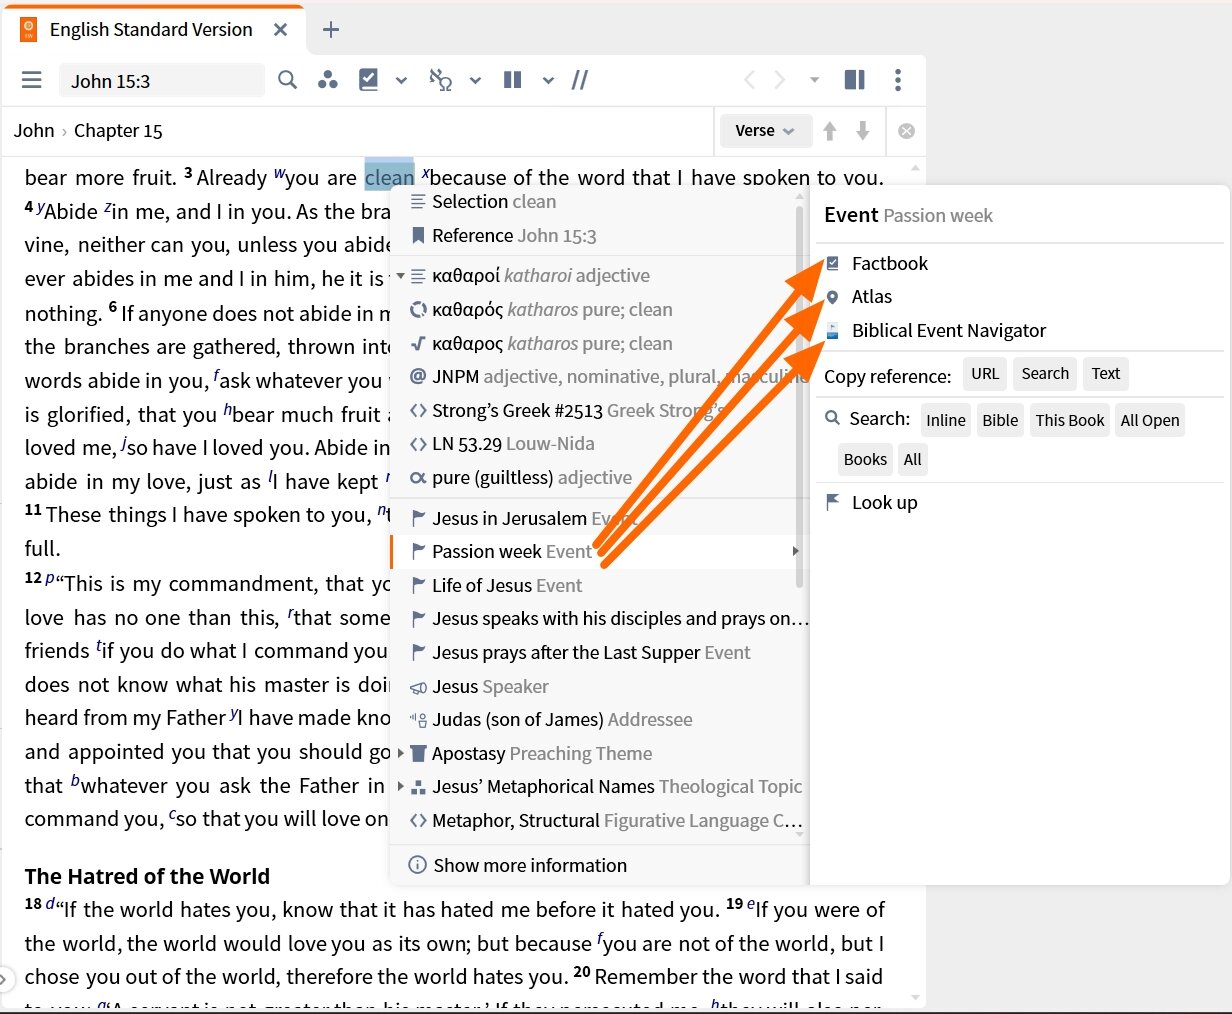The image size is (1232, 1014).
Task: Jump to next verse with down arrow
Action: click(x=863, y=131)
